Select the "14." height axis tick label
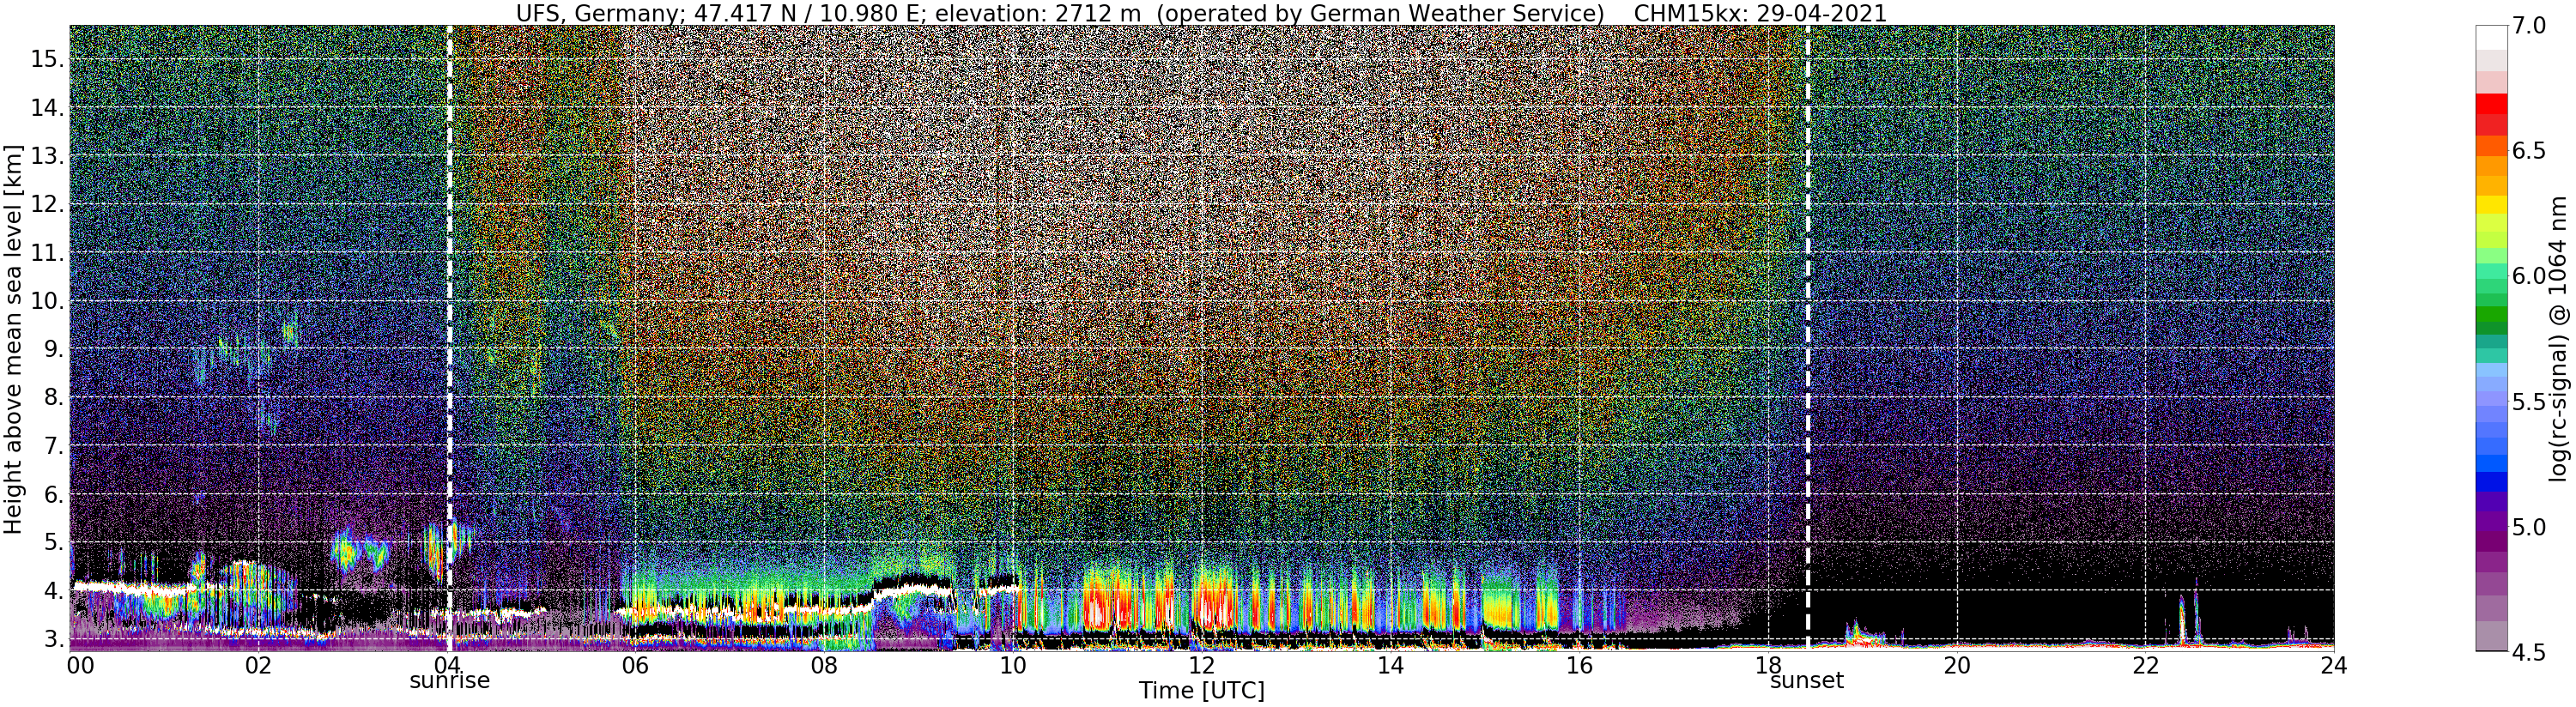This screenshot has height=707, width=2576. (x=48, y=108)
